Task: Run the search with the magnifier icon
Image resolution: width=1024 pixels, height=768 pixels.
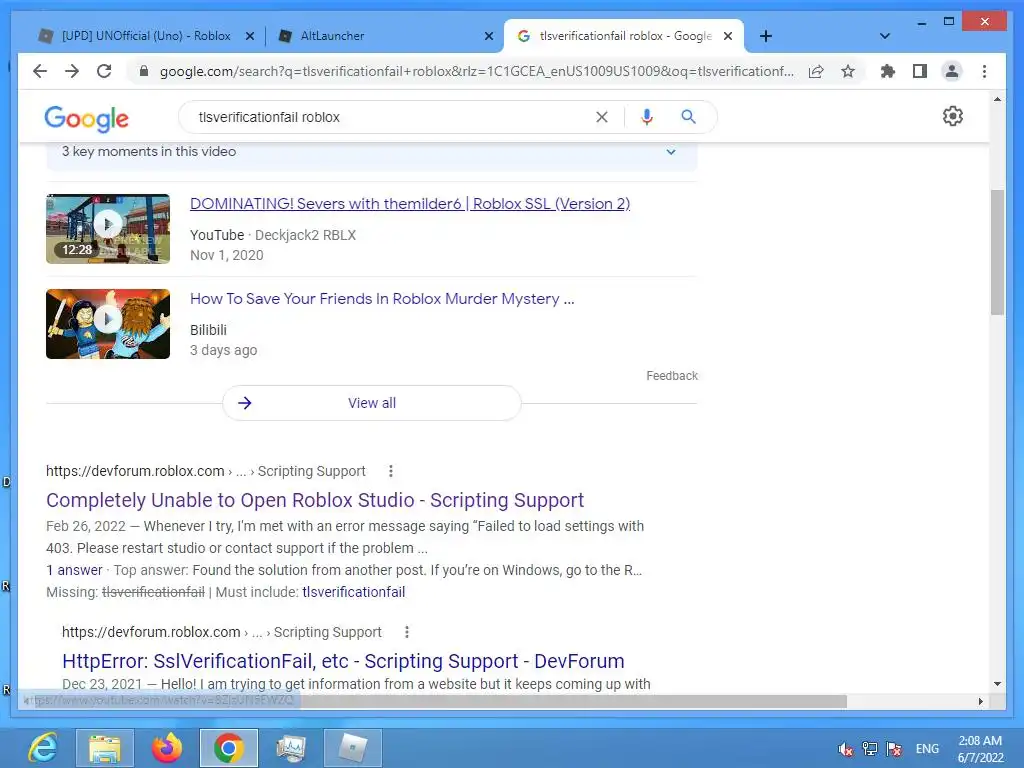Action: (x=688, y=117)
